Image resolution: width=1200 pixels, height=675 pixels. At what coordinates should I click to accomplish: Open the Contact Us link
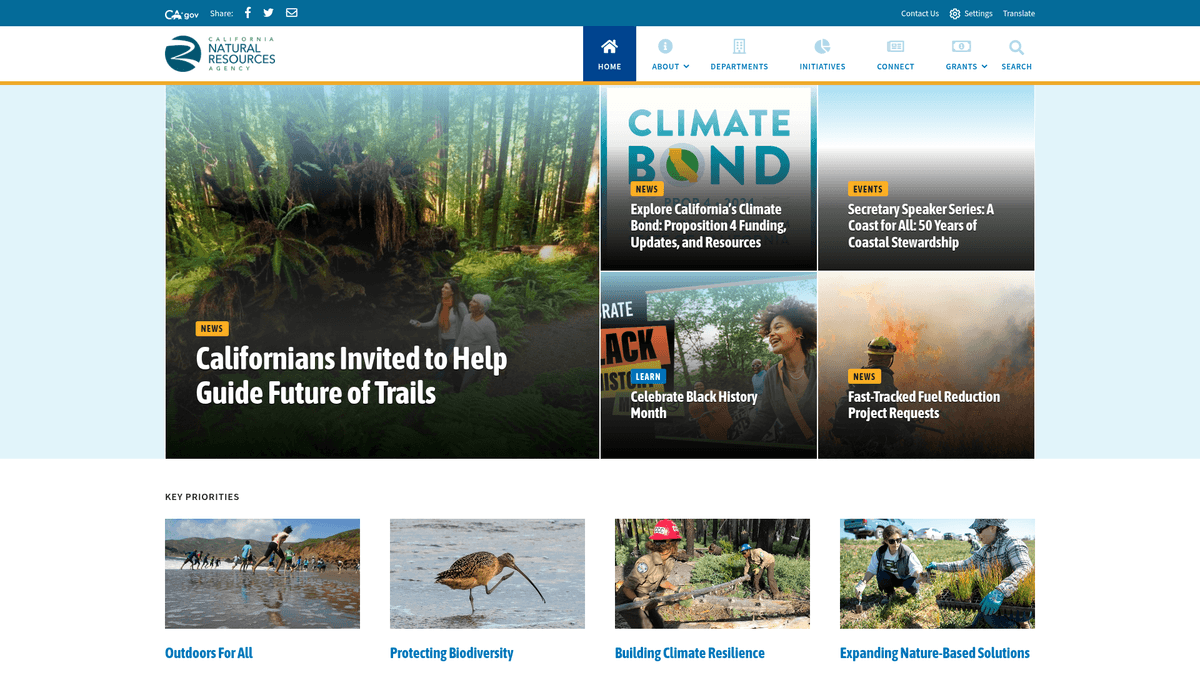(919, 13)
